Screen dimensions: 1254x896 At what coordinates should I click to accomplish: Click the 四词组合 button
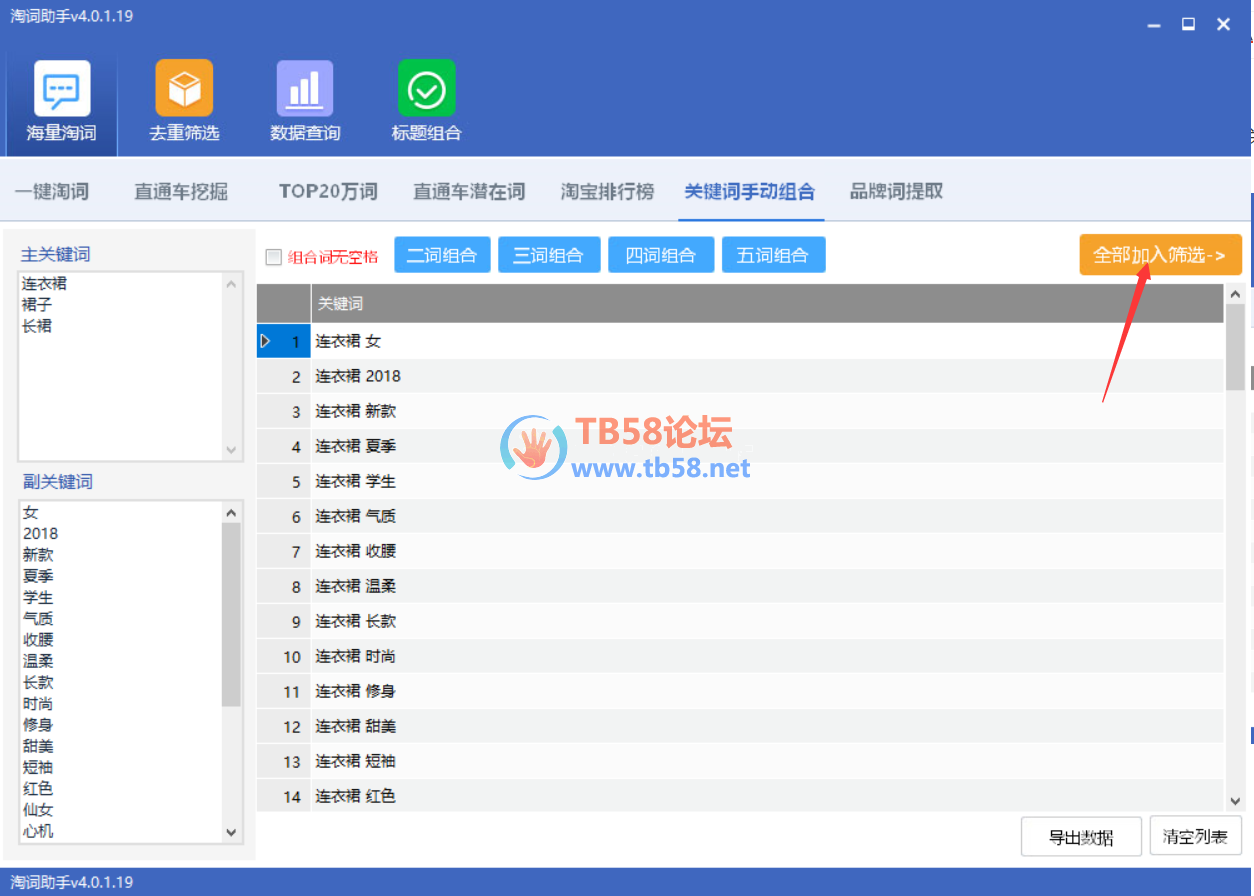click(661, 255)
